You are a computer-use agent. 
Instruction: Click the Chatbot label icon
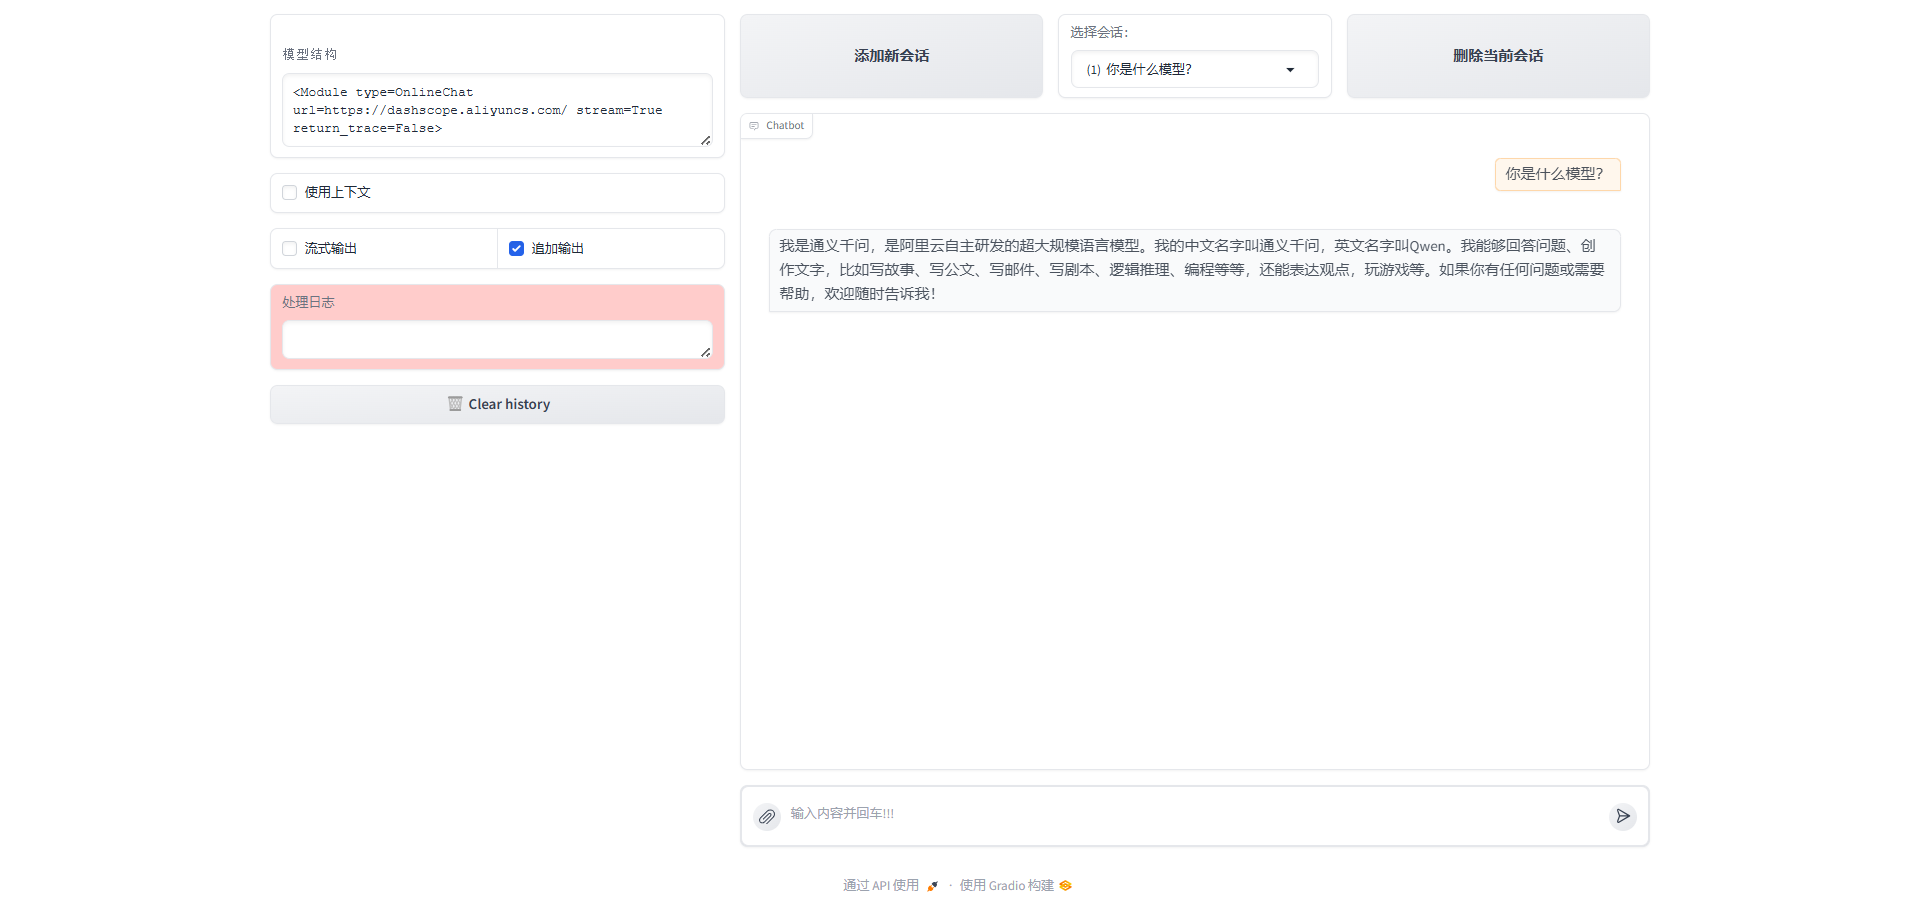point(754,126)
